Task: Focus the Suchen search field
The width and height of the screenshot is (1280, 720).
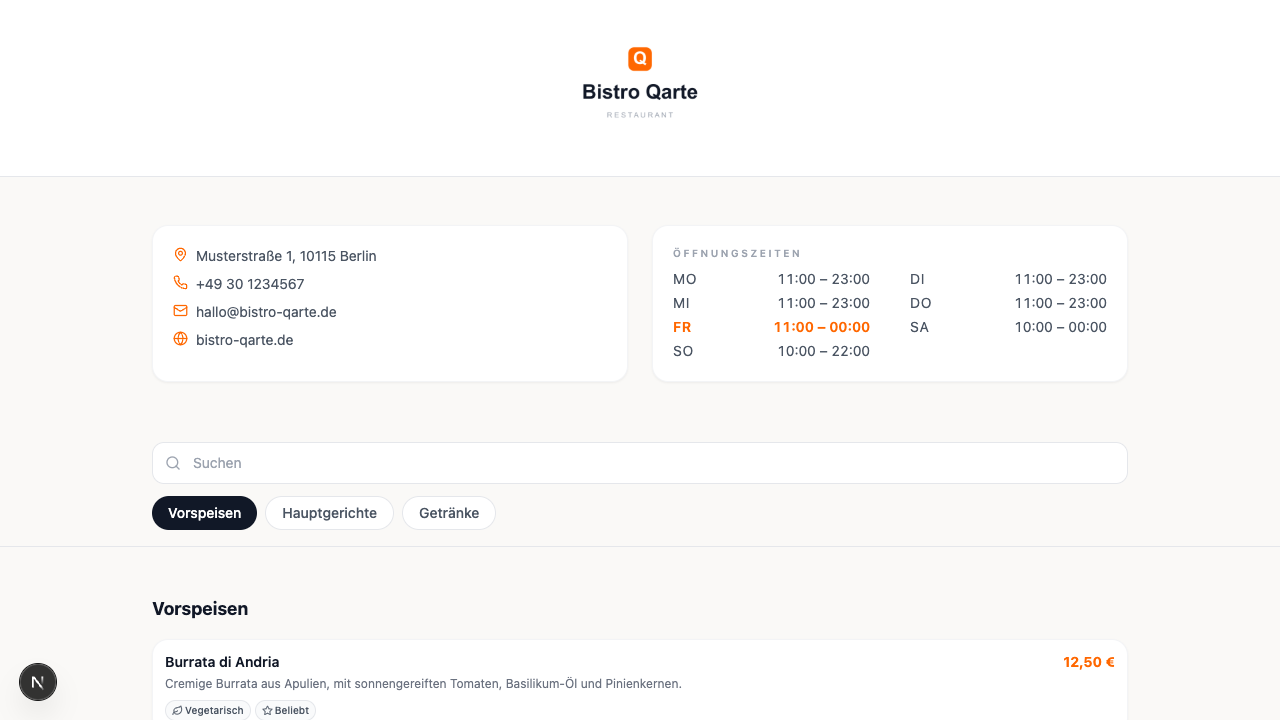Action: point(640,463)
